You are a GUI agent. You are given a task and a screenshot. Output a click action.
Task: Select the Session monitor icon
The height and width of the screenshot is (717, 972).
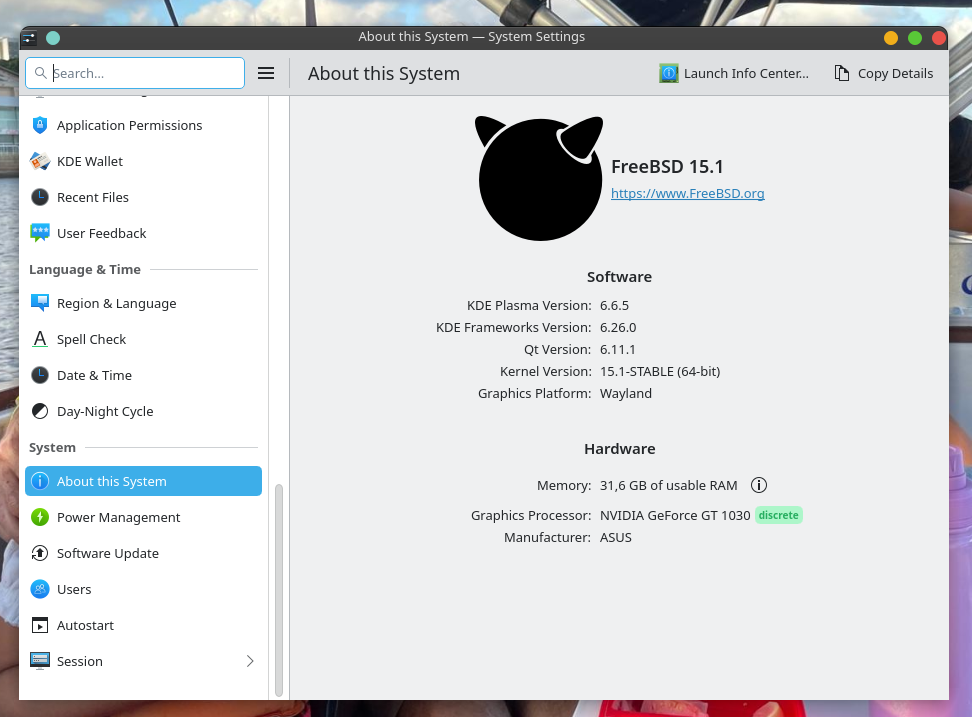pyautogui.click(x=40, y=661)
